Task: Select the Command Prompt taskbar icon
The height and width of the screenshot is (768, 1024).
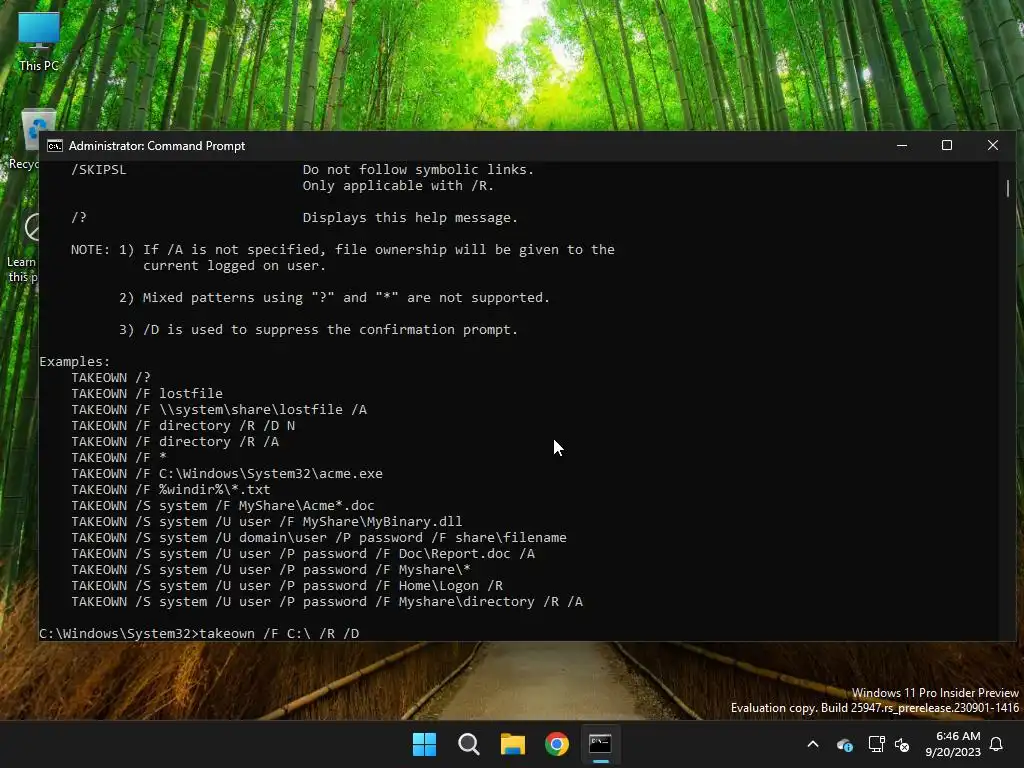Action: (601, 744)
